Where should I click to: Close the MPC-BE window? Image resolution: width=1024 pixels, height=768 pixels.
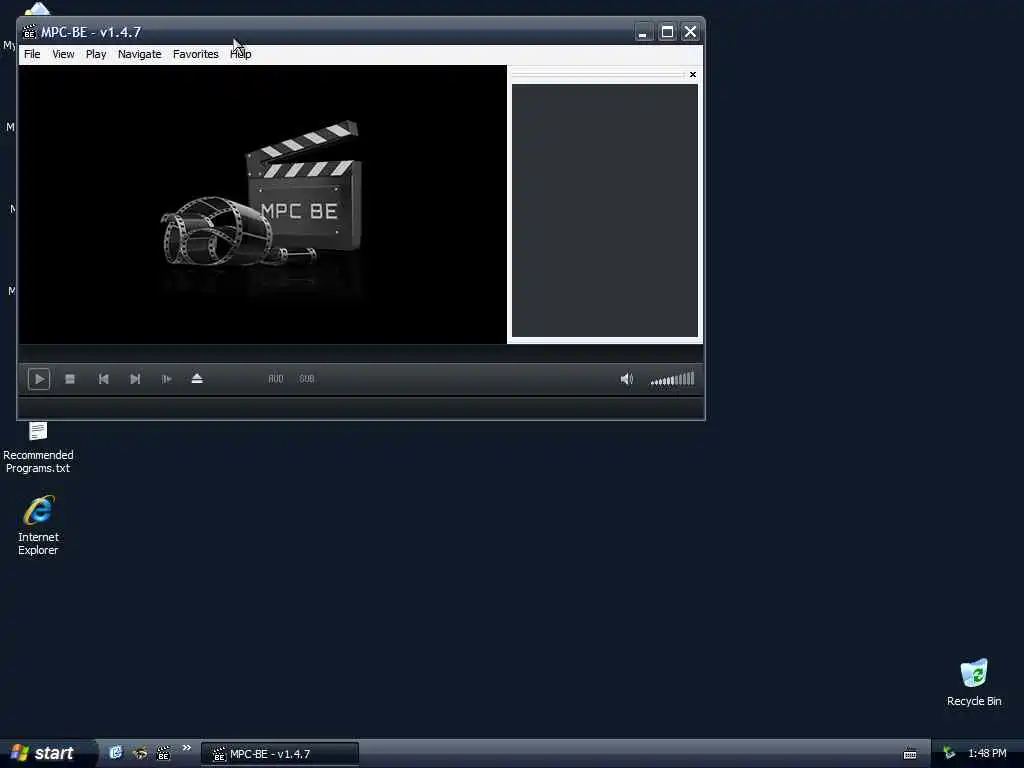click(x=690, y=32)
